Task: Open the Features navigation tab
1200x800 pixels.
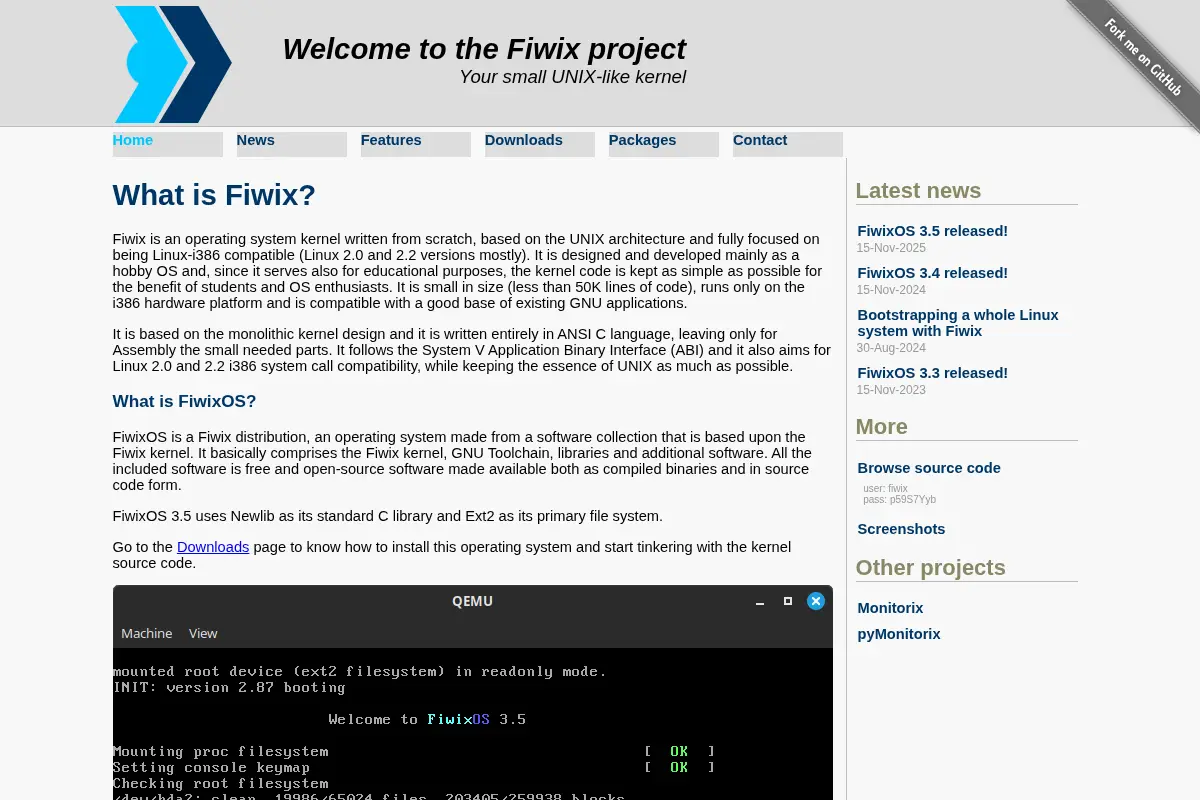Action: [415, 144]
